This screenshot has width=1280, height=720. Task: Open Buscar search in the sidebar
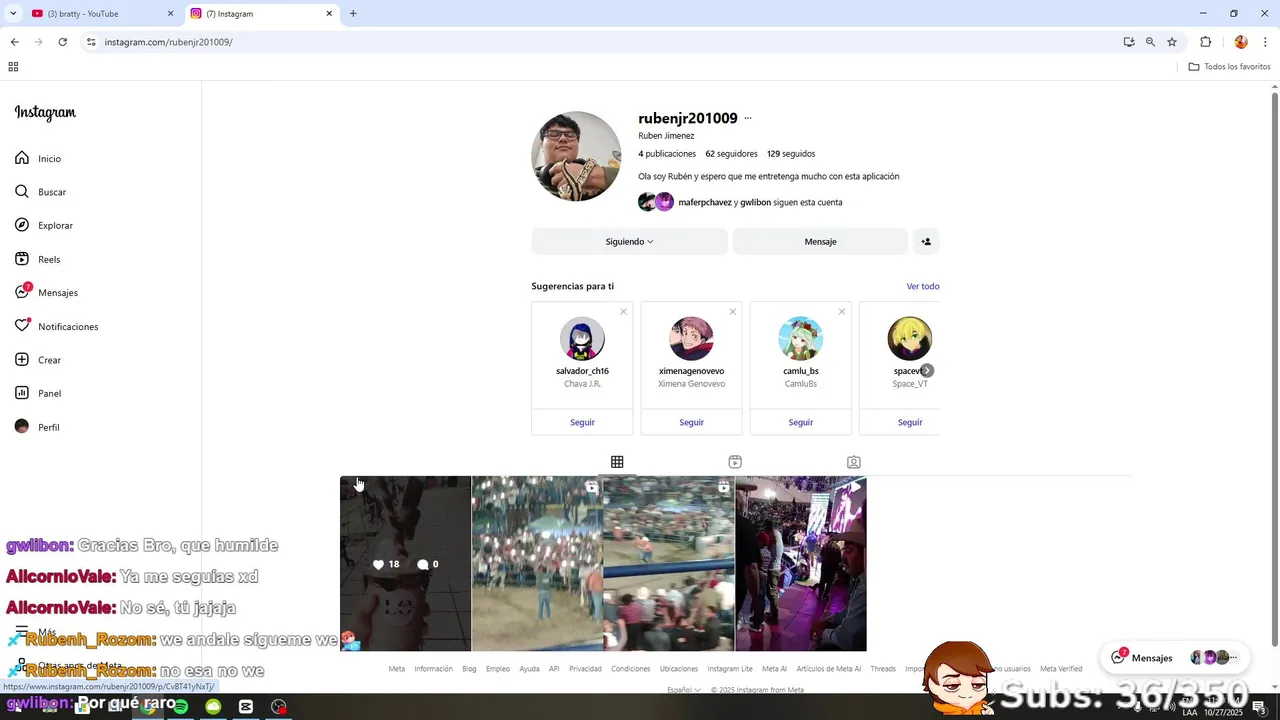point(40,192)
